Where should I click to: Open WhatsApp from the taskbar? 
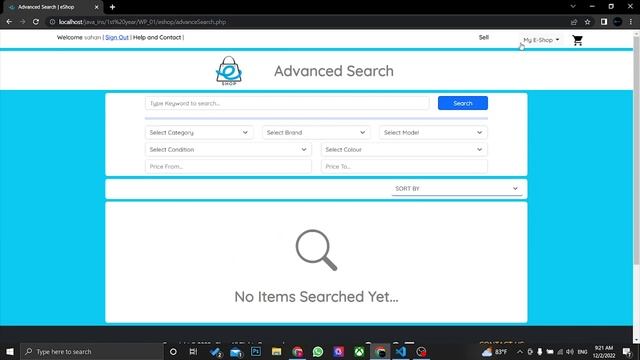(x=318, y=351)
